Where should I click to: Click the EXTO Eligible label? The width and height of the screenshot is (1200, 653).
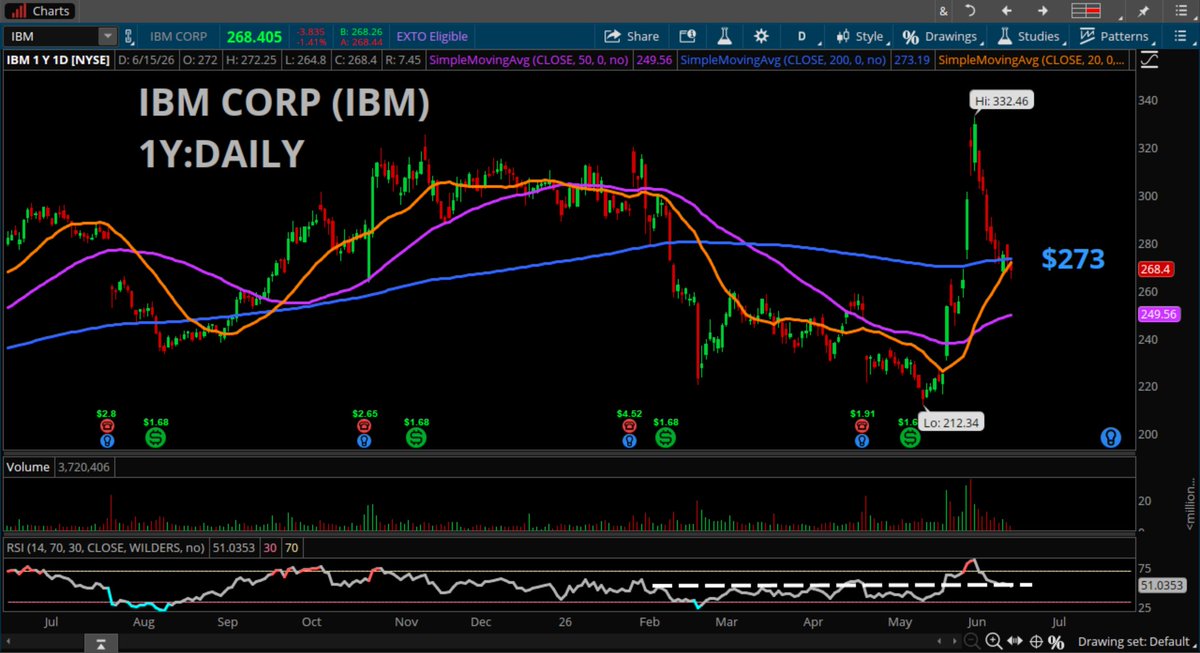point(432,36)
